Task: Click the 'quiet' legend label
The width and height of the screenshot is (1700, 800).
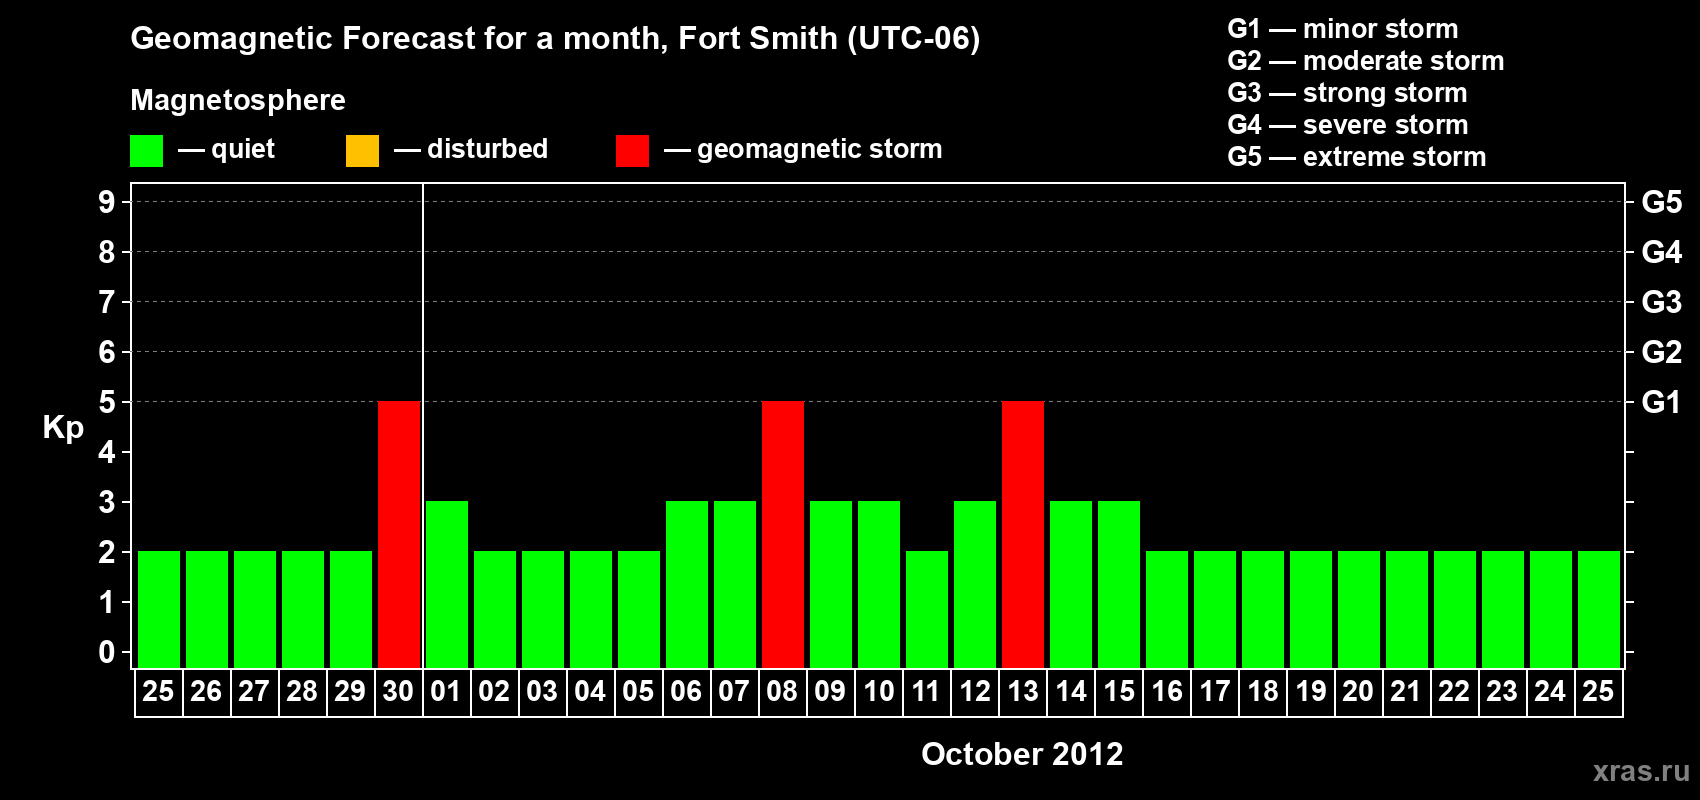Action: click(243, 150)
